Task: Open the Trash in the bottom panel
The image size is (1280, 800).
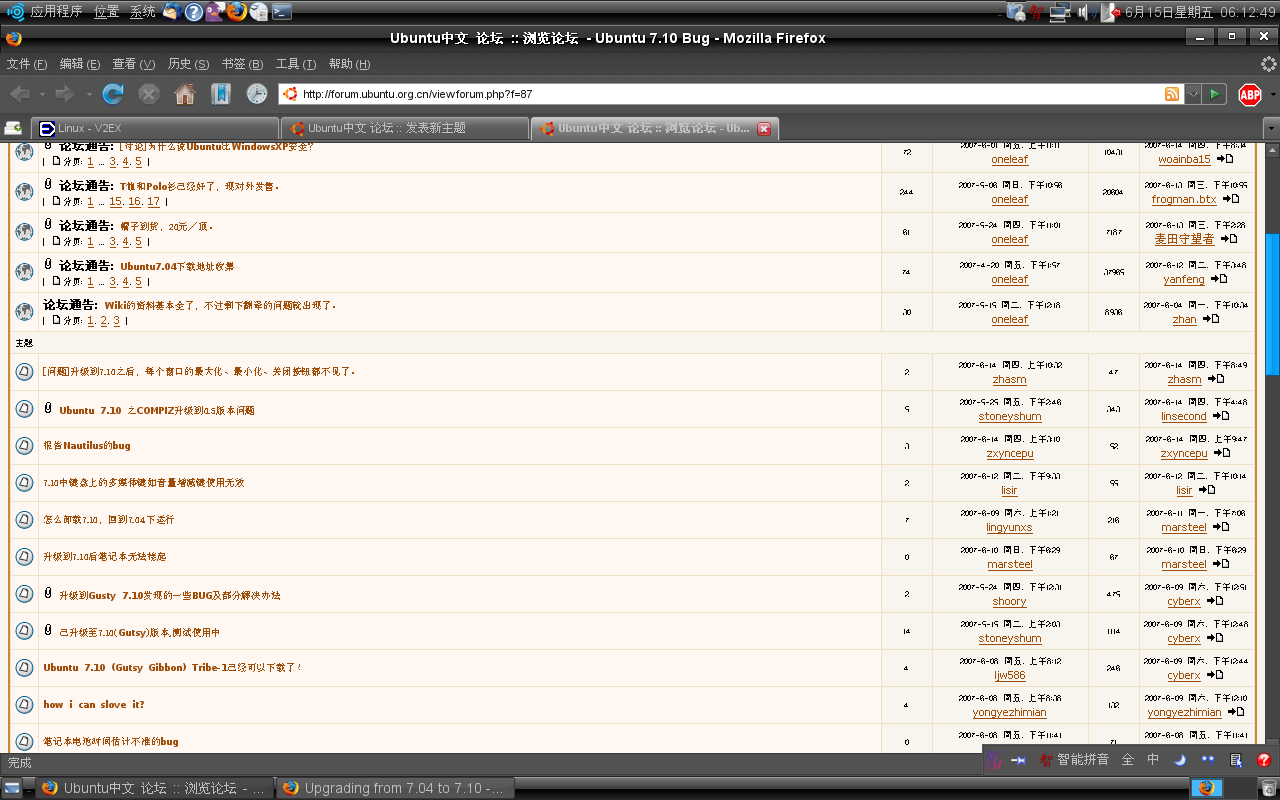Action: [1267, 788]
